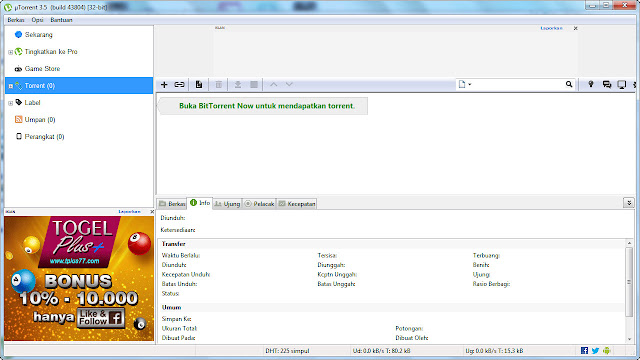Select Umpan (0) feeds item

point(40,120)
